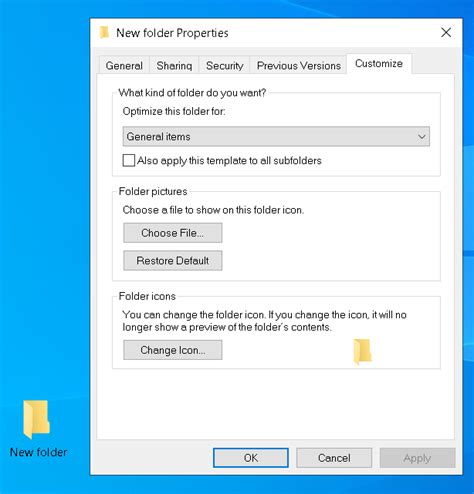Click the Choose a file to show text
Viewport: 474px width, 494px height.
point(213,210)
